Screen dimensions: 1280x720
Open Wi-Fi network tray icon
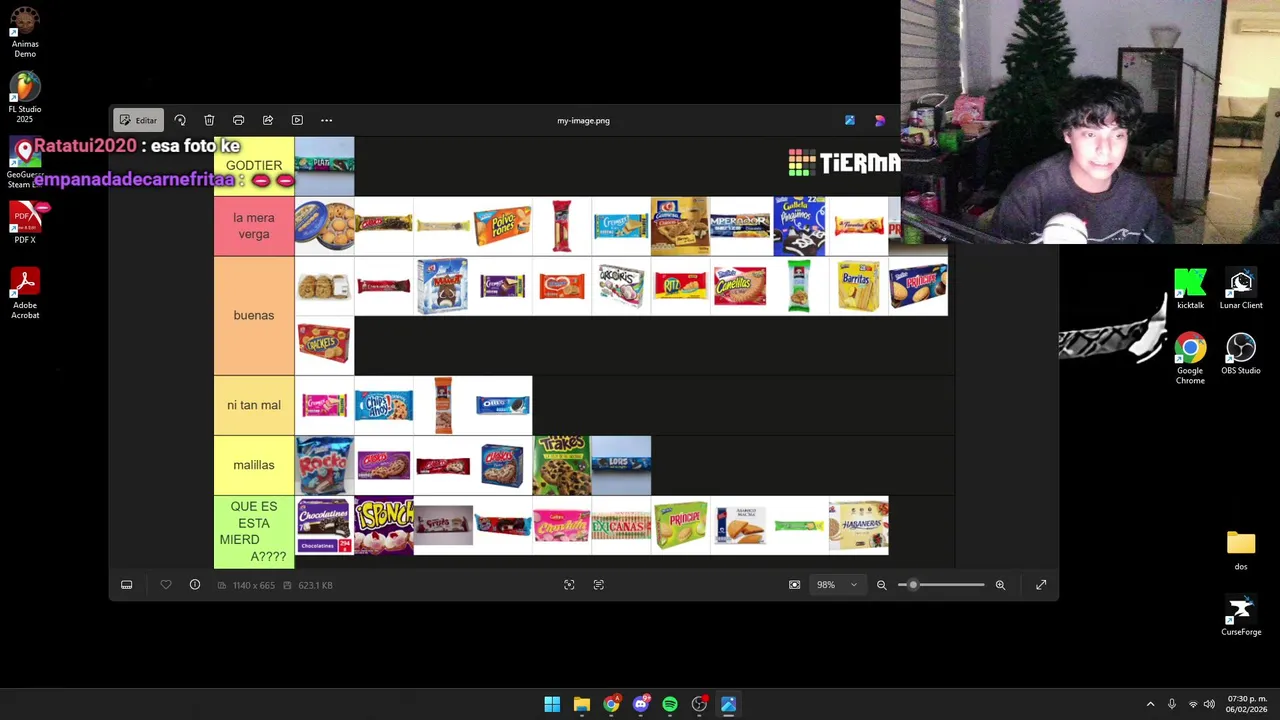coord(1192,704)
